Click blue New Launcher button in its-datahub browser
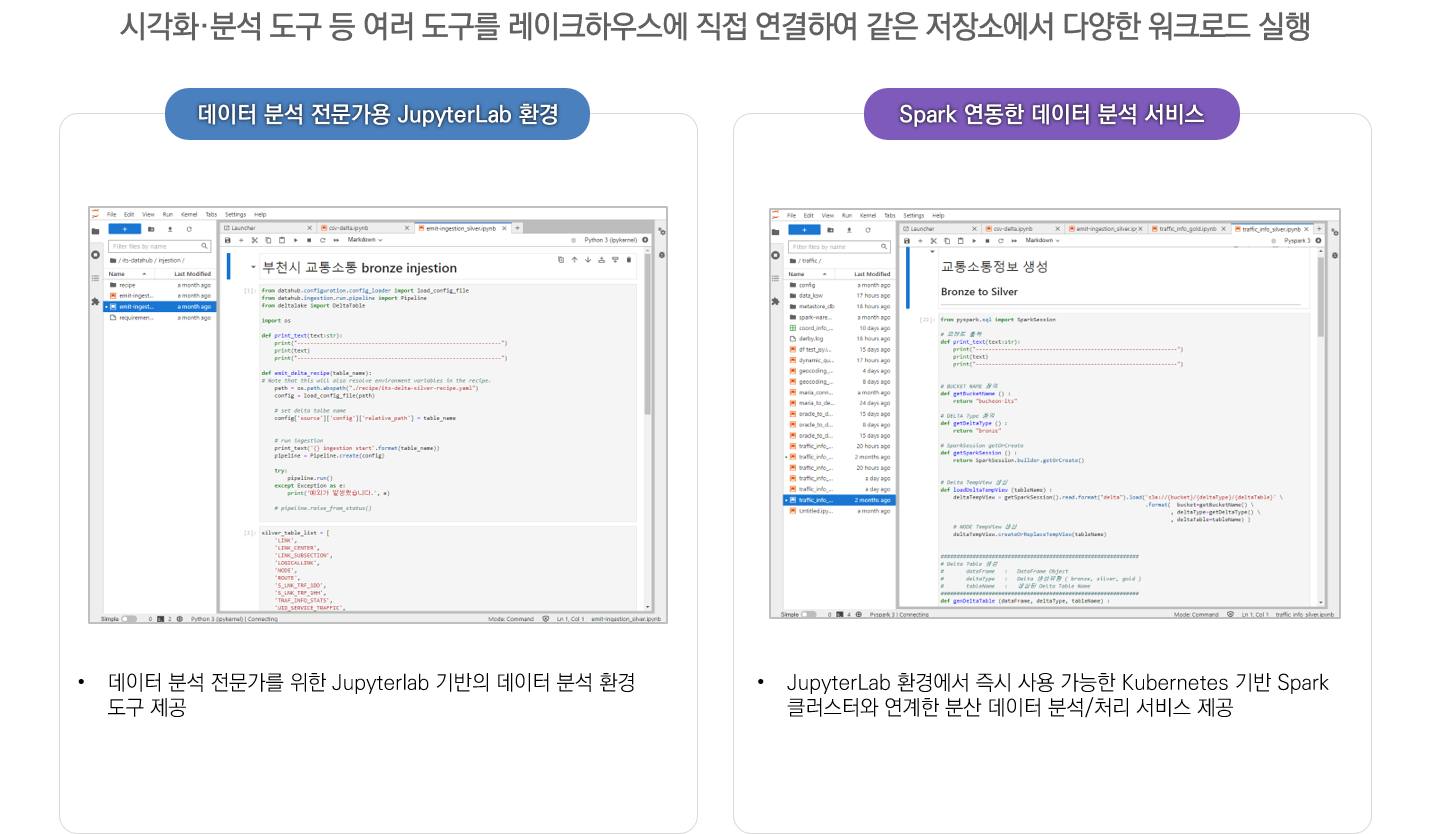The image size is (1429, 834). pyautogui.click(x=125, y=229)
